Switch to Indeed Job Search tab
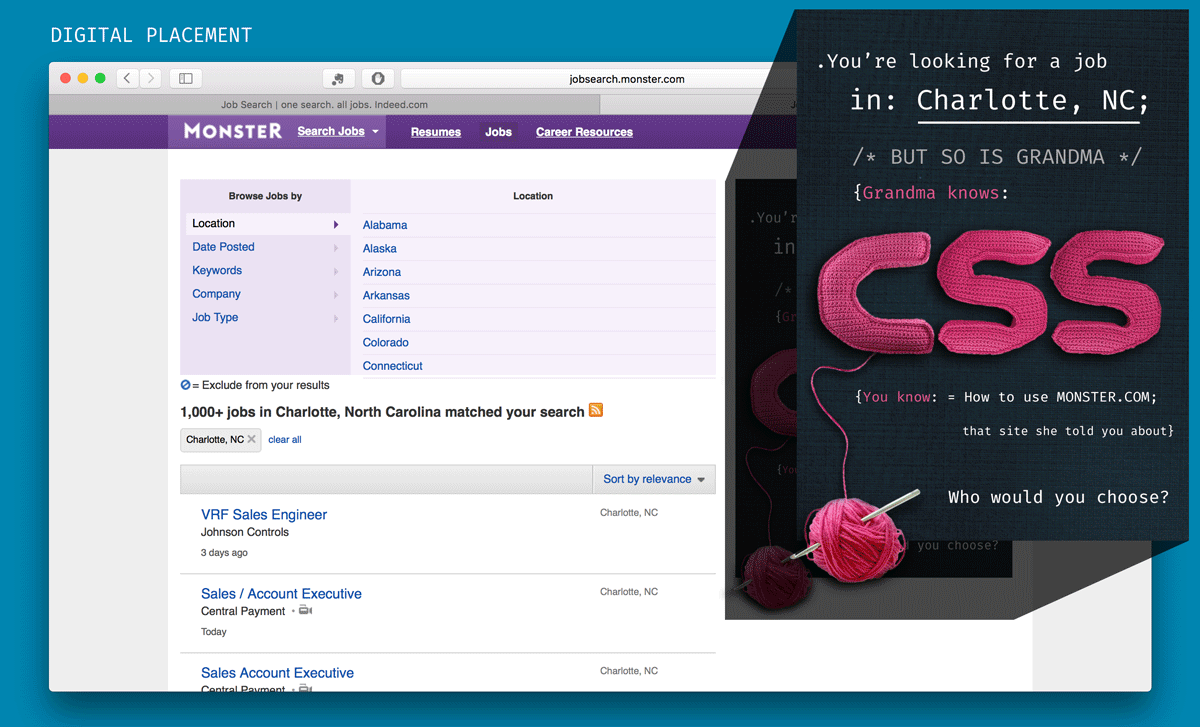 tap(324, 104)
